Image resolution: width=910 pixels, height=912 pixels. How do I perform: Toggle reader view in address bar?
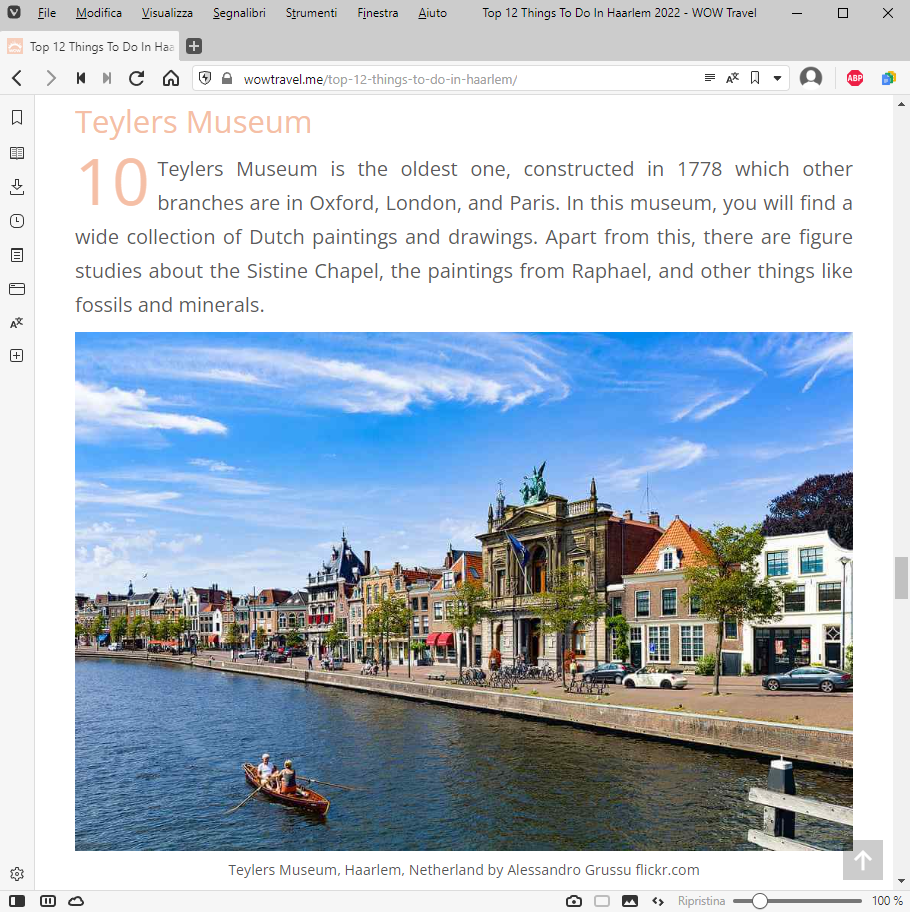pos(709,78)
